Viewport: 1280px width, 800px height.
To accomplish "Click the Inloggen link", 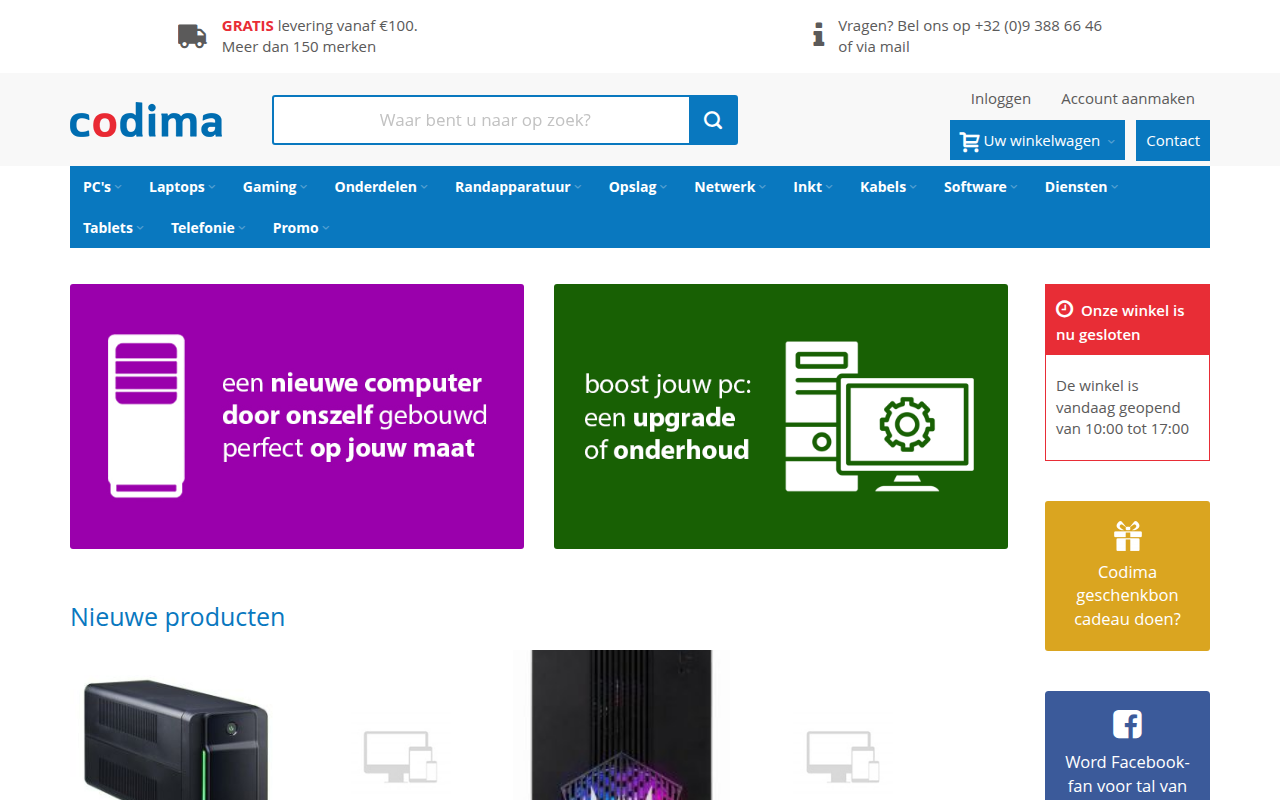I will (x=1001, y=99).
